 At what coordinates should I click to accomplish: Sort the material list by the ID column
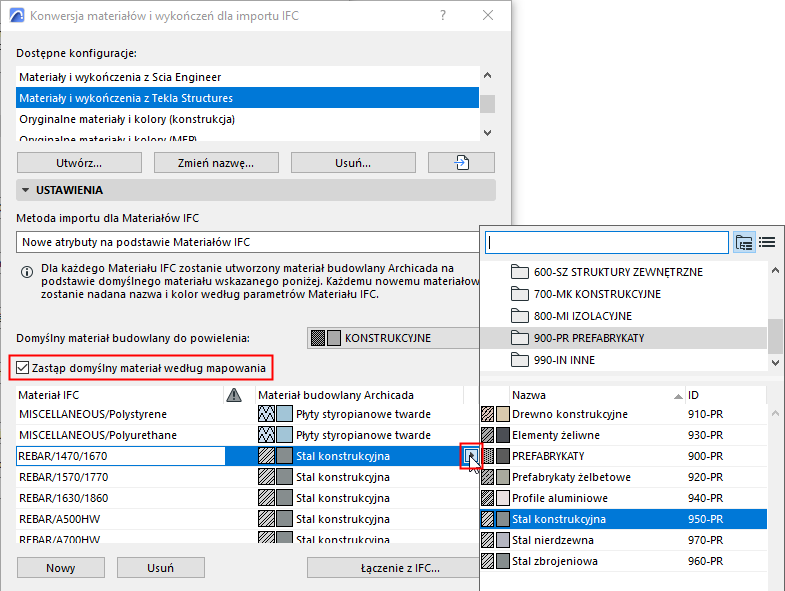(725, 395)
